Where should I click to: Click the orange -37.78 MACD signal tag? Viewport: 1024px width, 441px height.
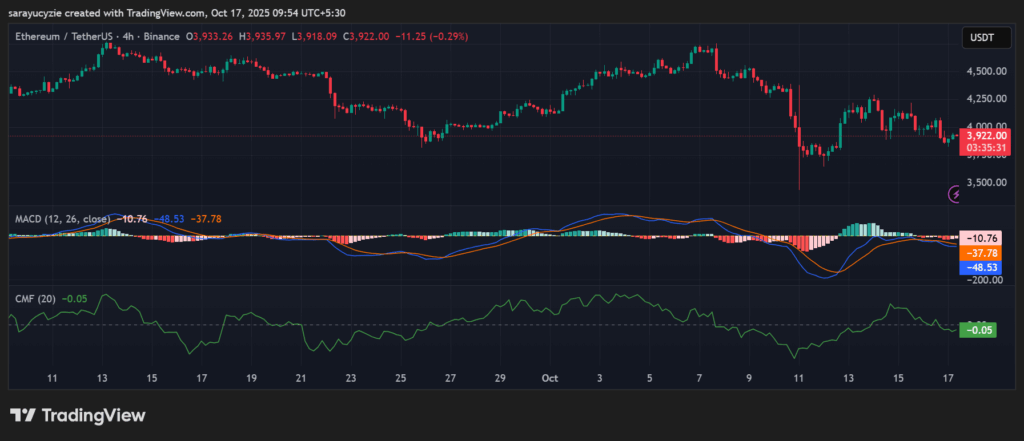[979, 254]
